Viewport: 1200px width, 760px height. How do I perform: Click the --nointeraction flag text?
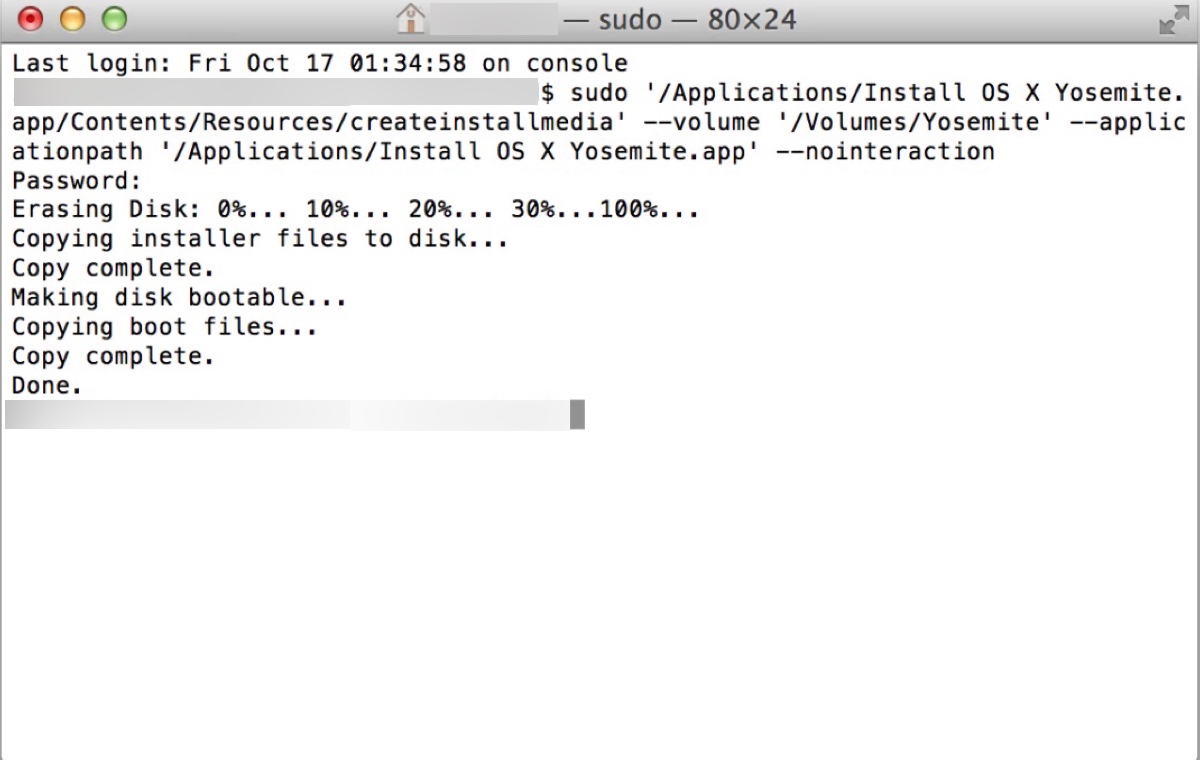[885, 150]
